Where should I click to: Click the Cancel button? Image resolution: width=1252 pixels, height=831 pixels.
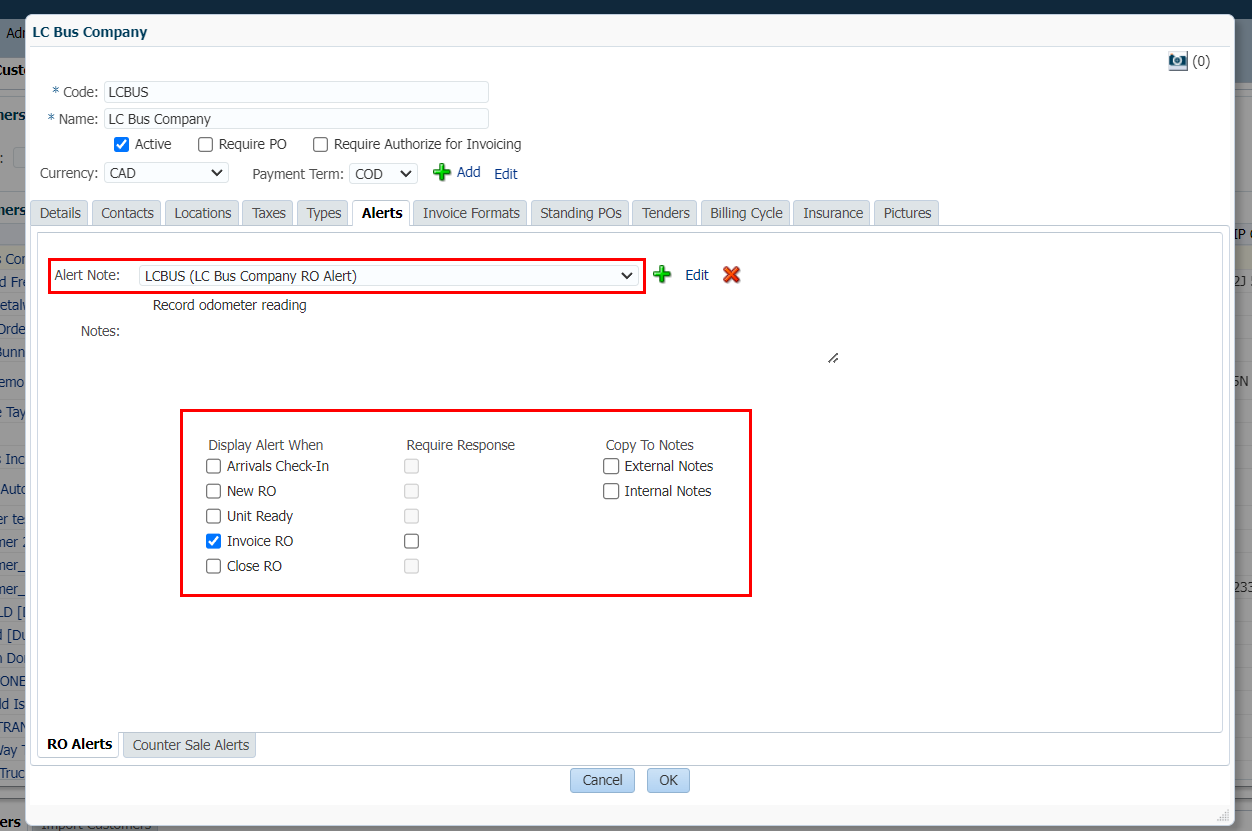coord(602,780)
